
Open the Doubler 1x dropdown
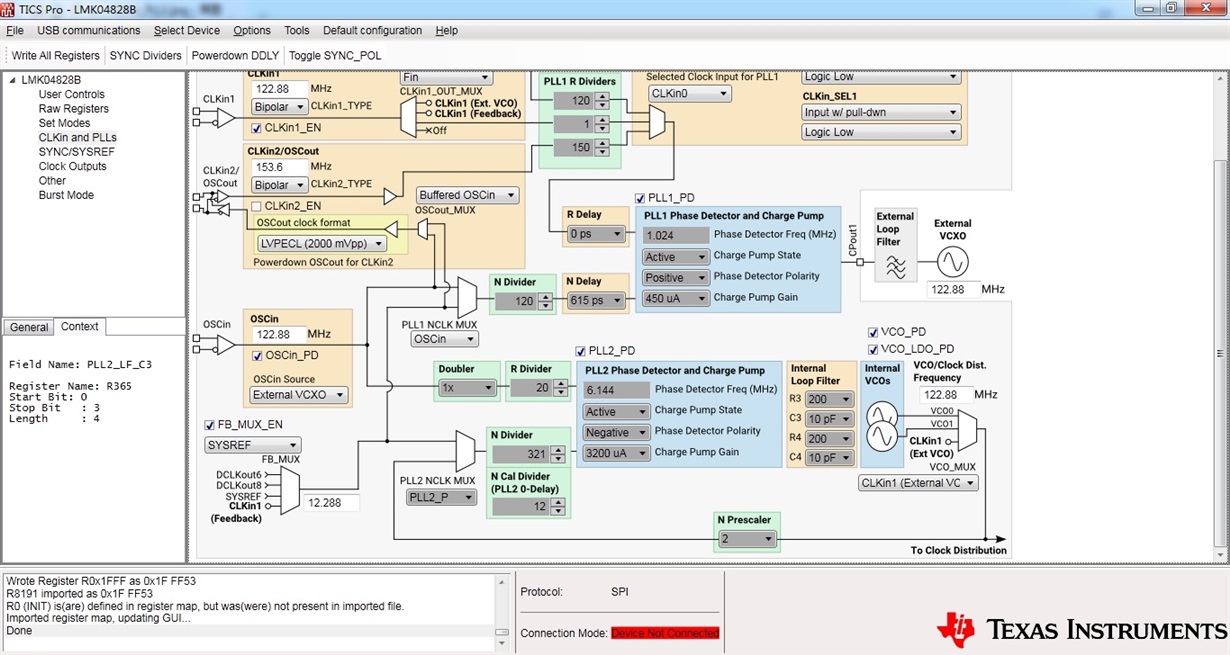[468, 388]
